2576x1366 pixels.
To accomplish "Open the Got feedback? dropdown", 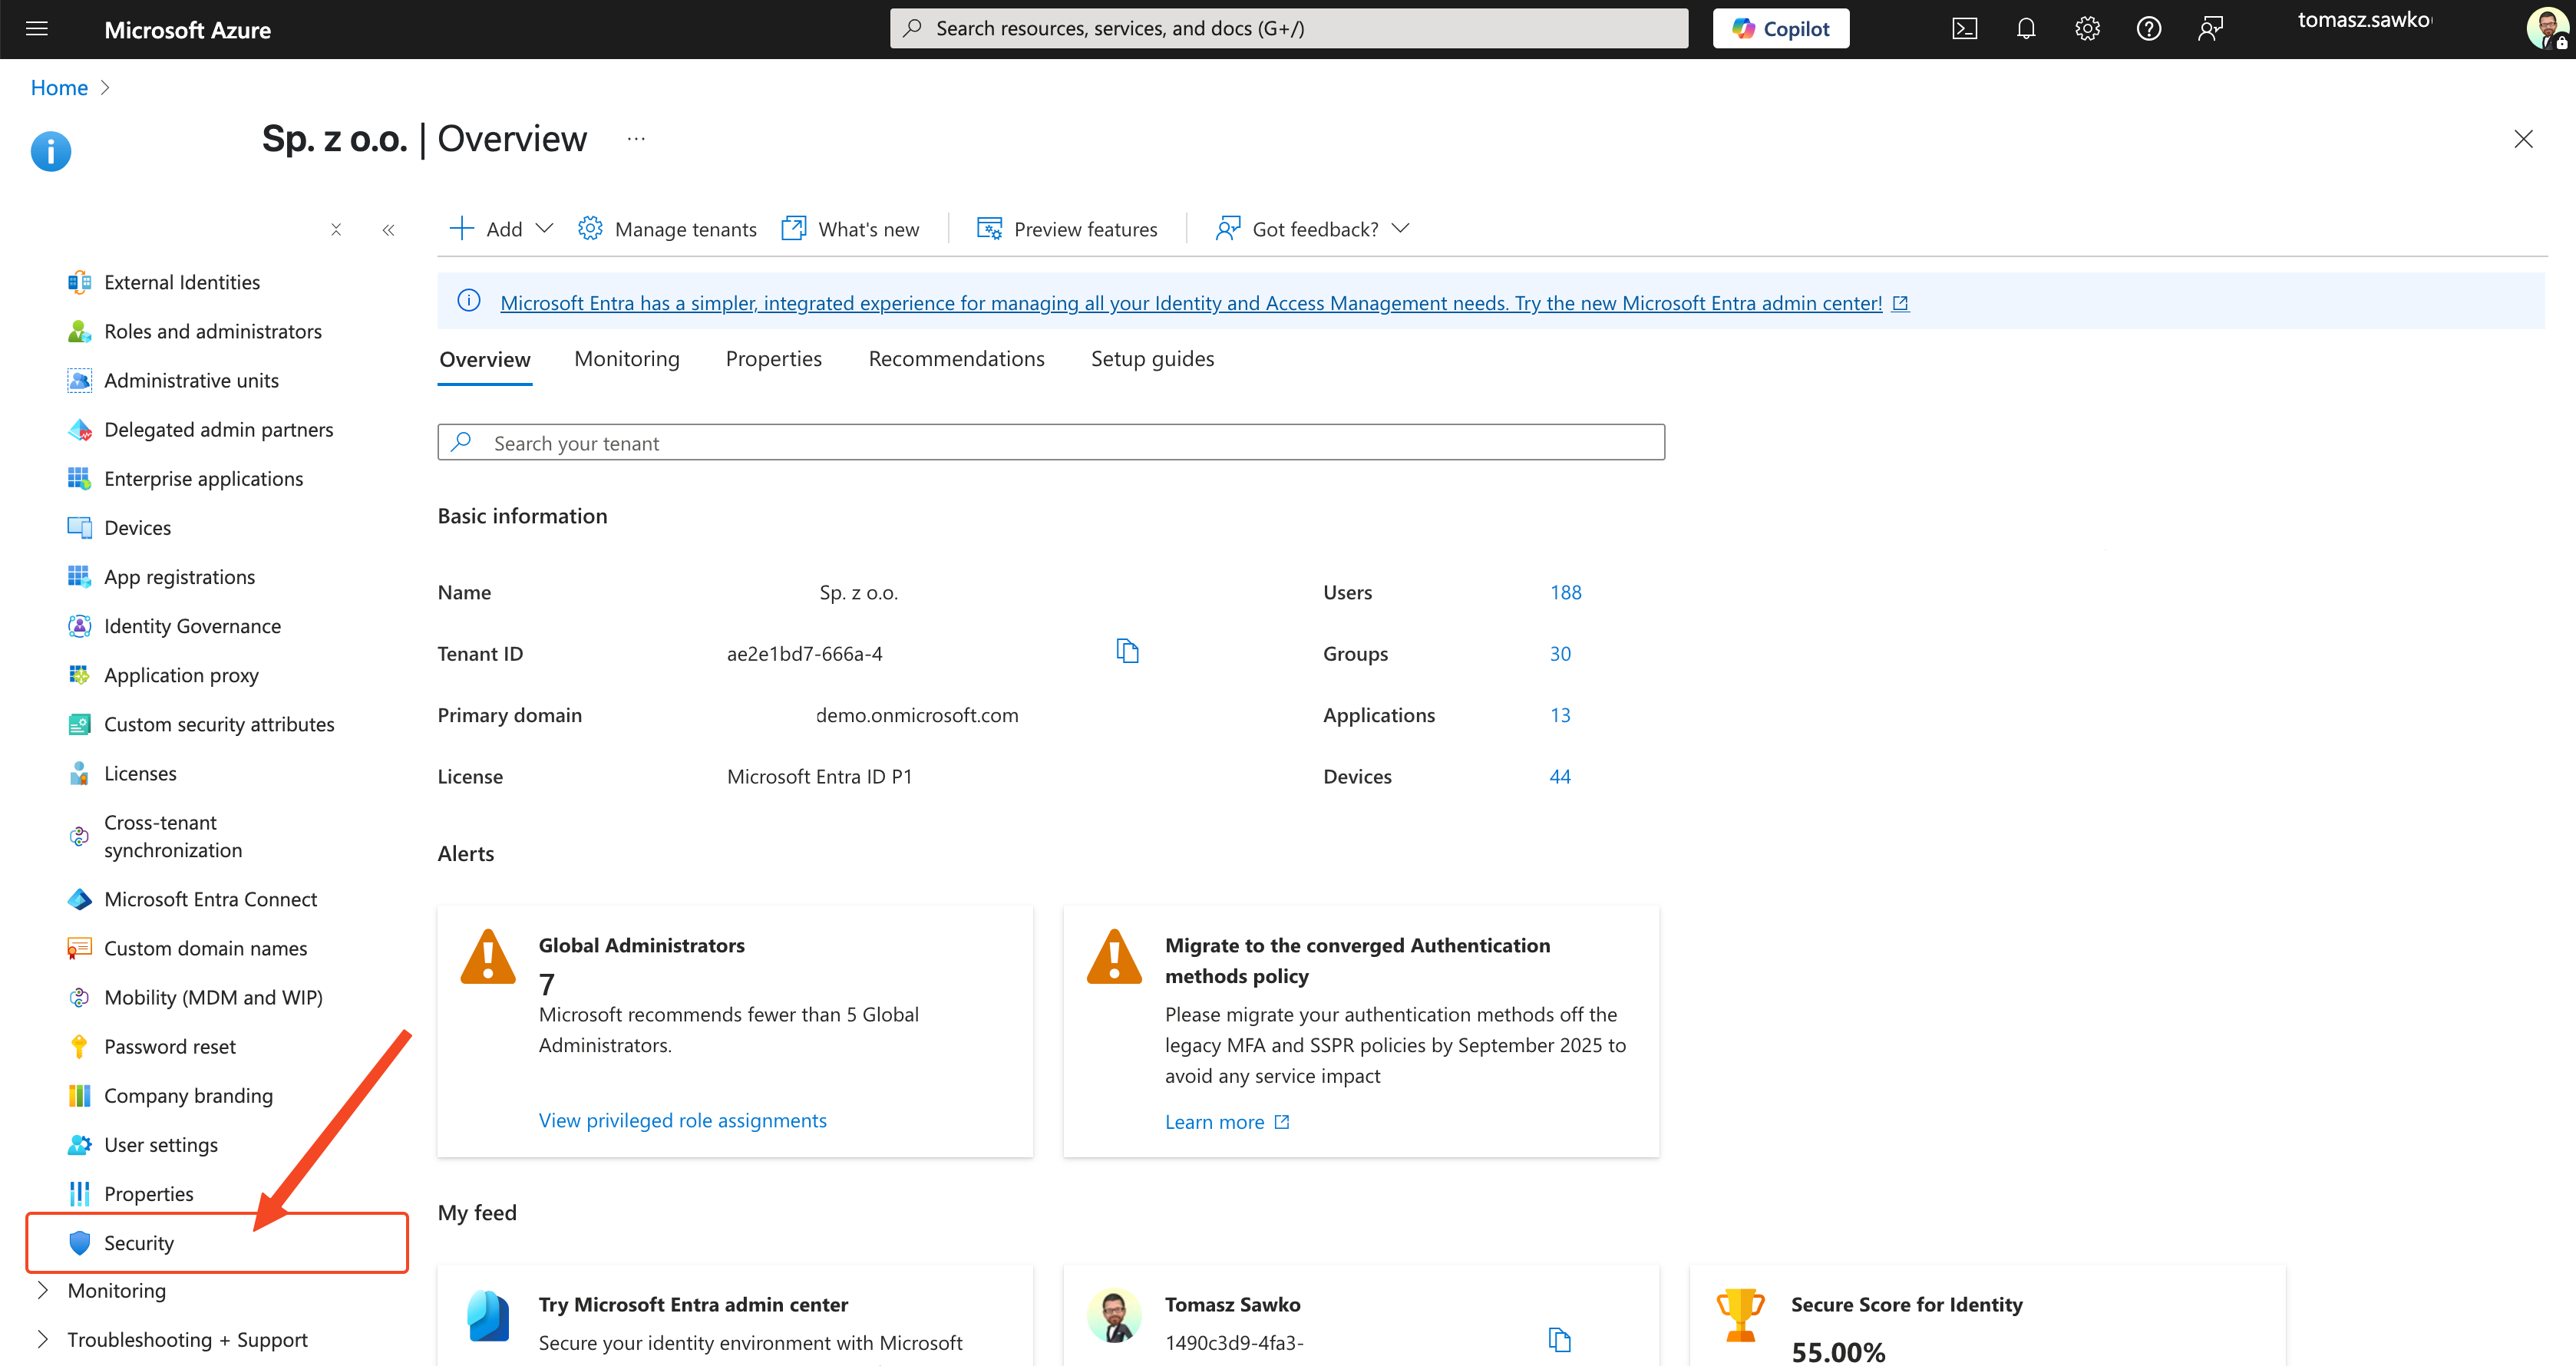I will (x=1313, y=229).
